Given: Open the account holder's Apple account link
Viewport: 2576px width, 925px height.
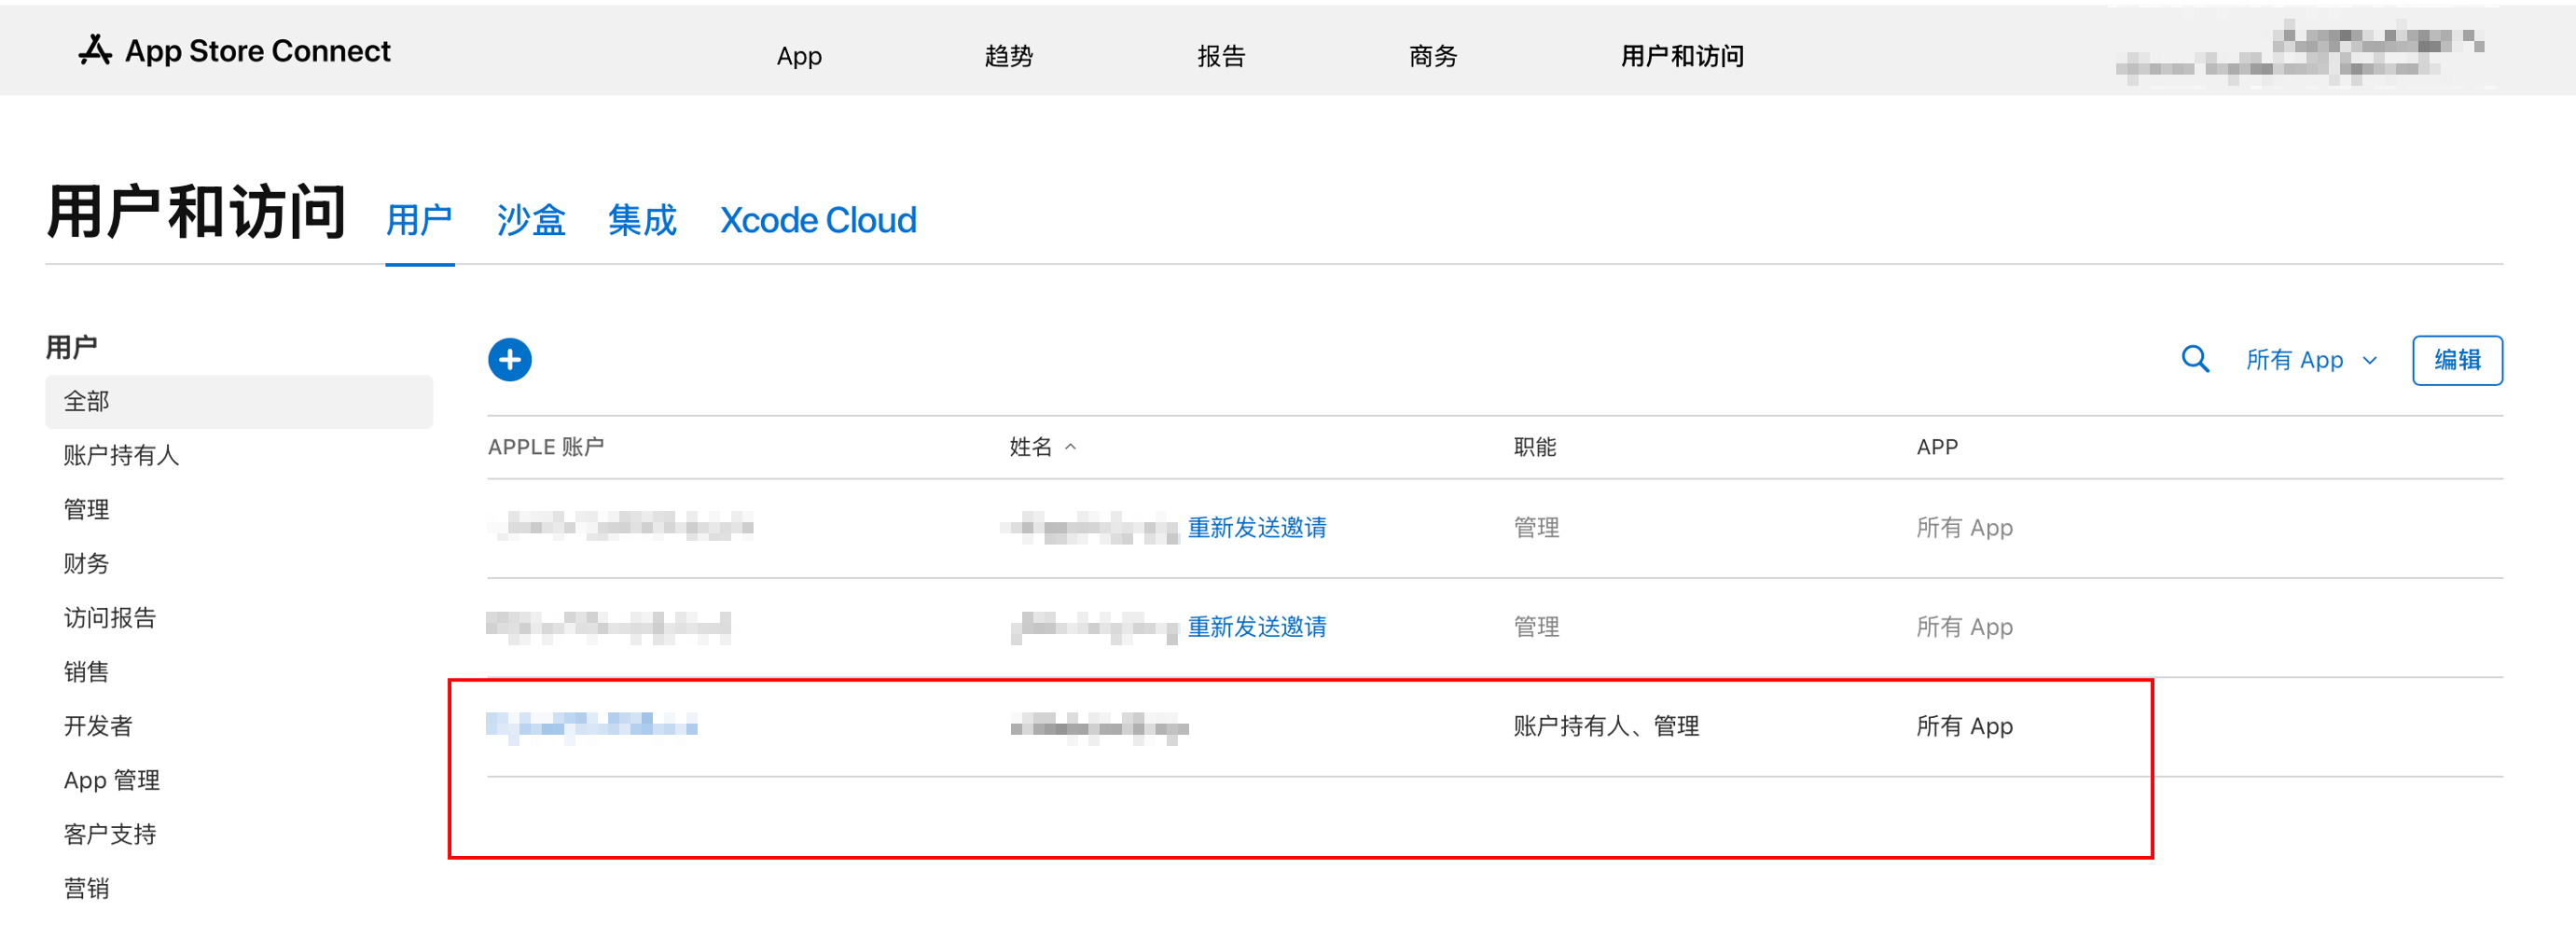Looking at the screenshot, I should pyautogui.click(x=591, y=726).
